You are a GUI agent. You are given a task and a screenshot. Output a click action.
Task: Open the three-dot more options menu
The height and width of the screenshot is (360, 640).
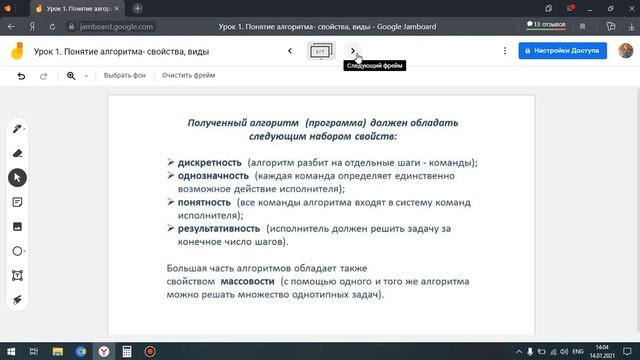point(505,51)
